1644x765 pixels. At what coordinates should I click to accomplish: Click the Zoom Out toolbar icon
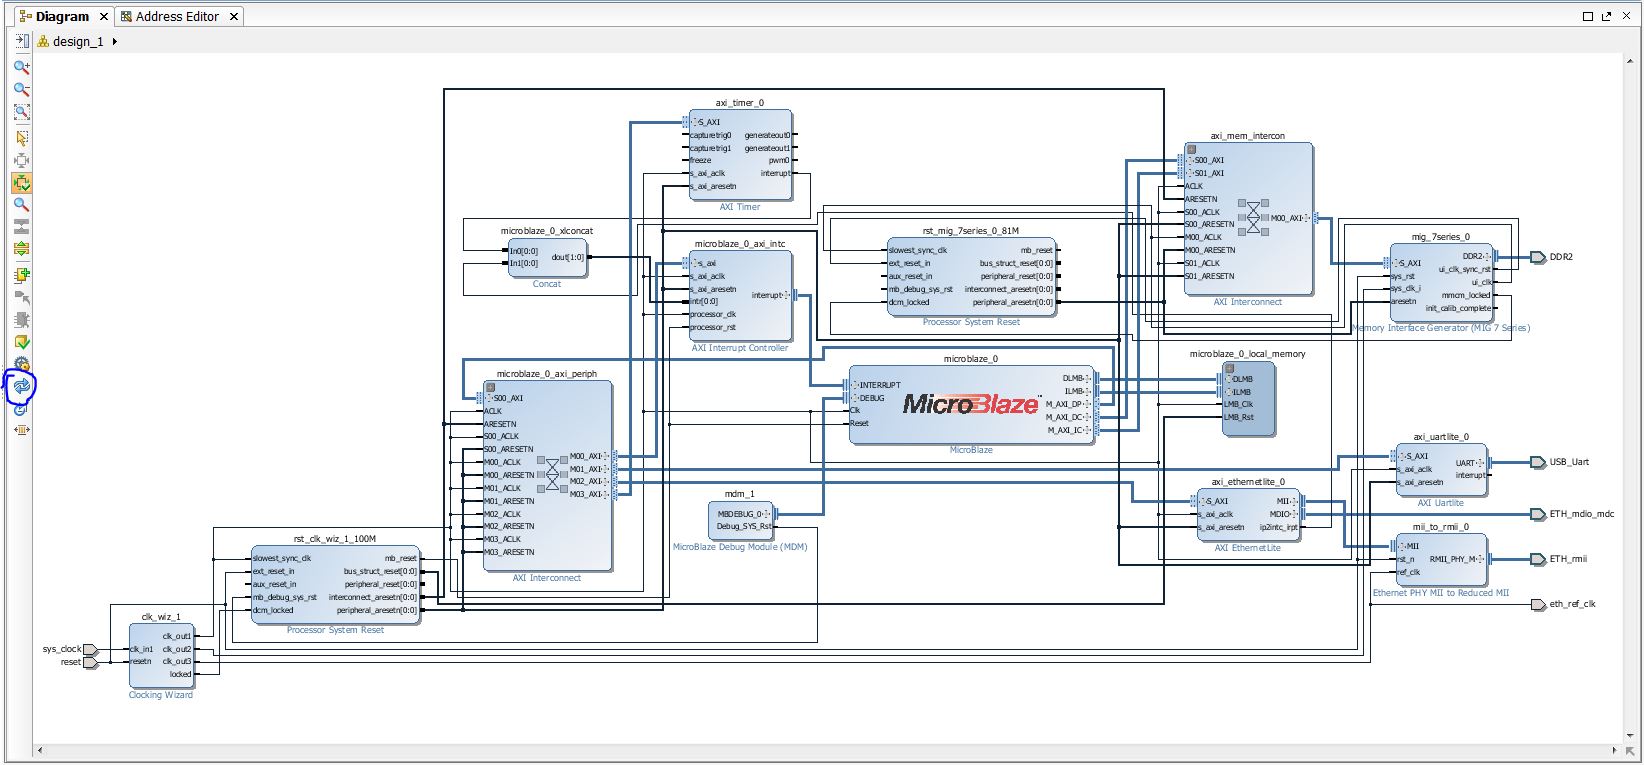click(x=21, y=90)
